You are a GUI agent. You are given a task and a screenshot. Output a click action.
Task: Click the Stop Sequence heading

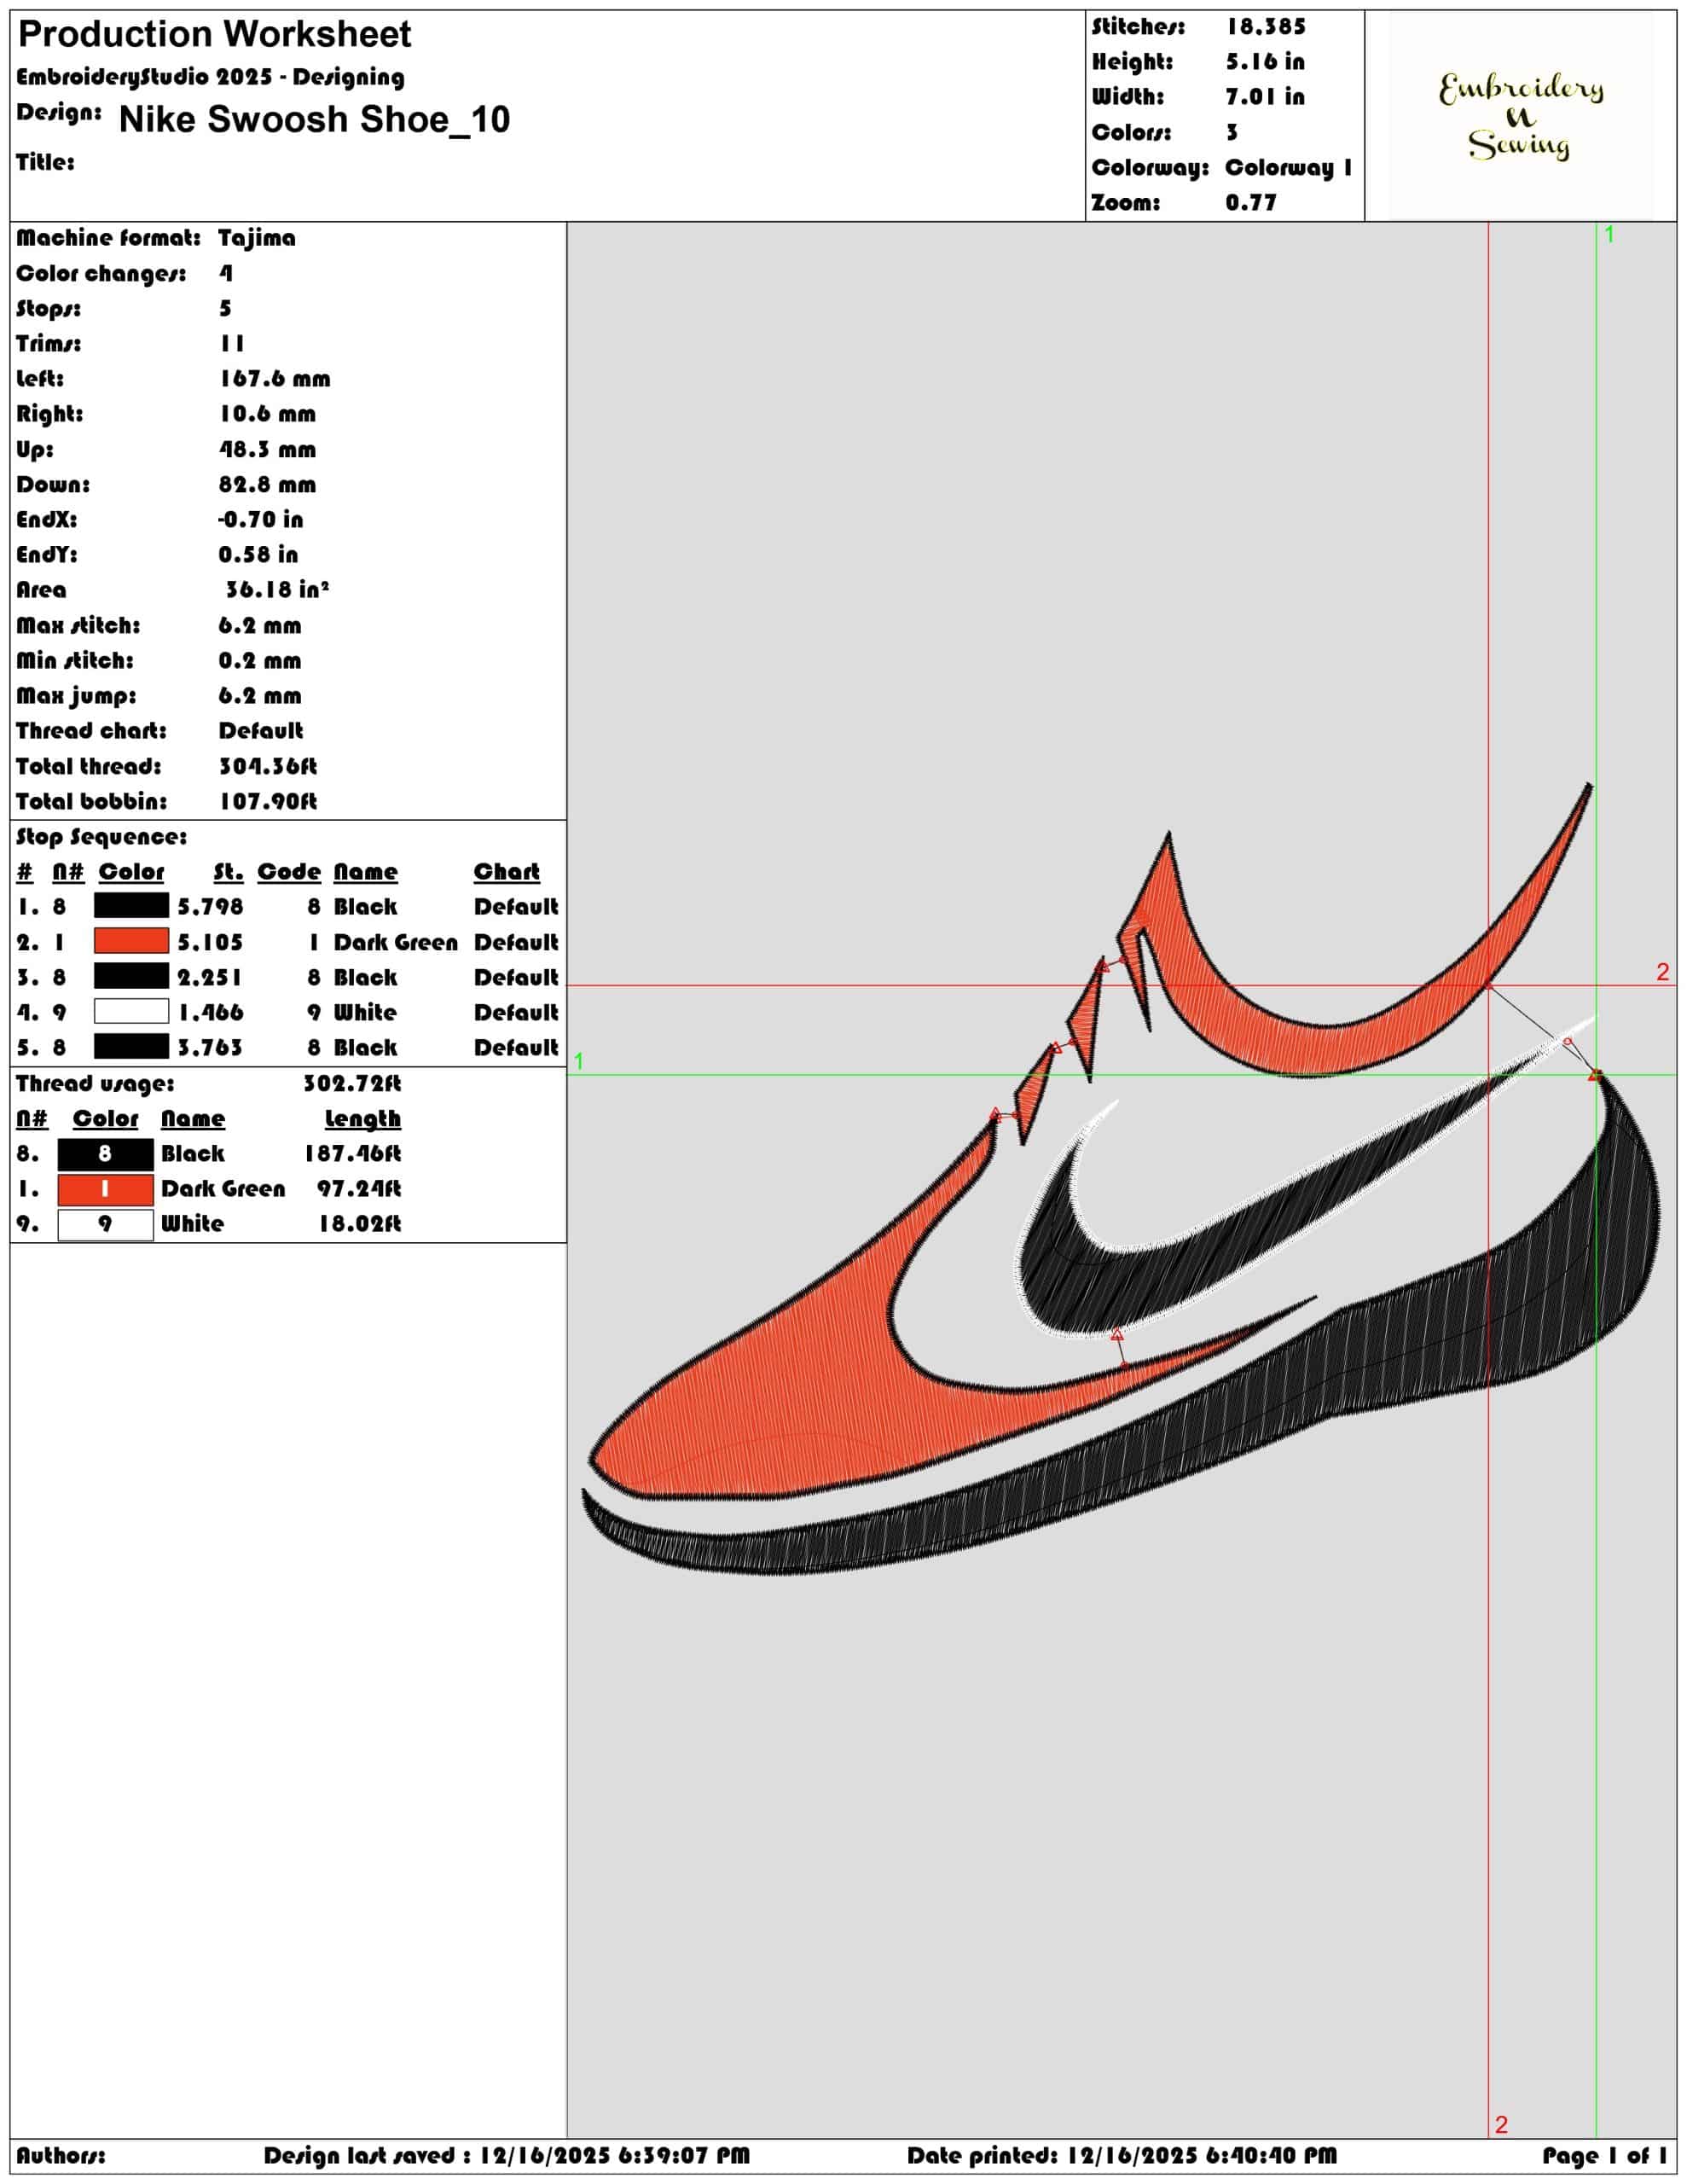(x=101, y=837)
